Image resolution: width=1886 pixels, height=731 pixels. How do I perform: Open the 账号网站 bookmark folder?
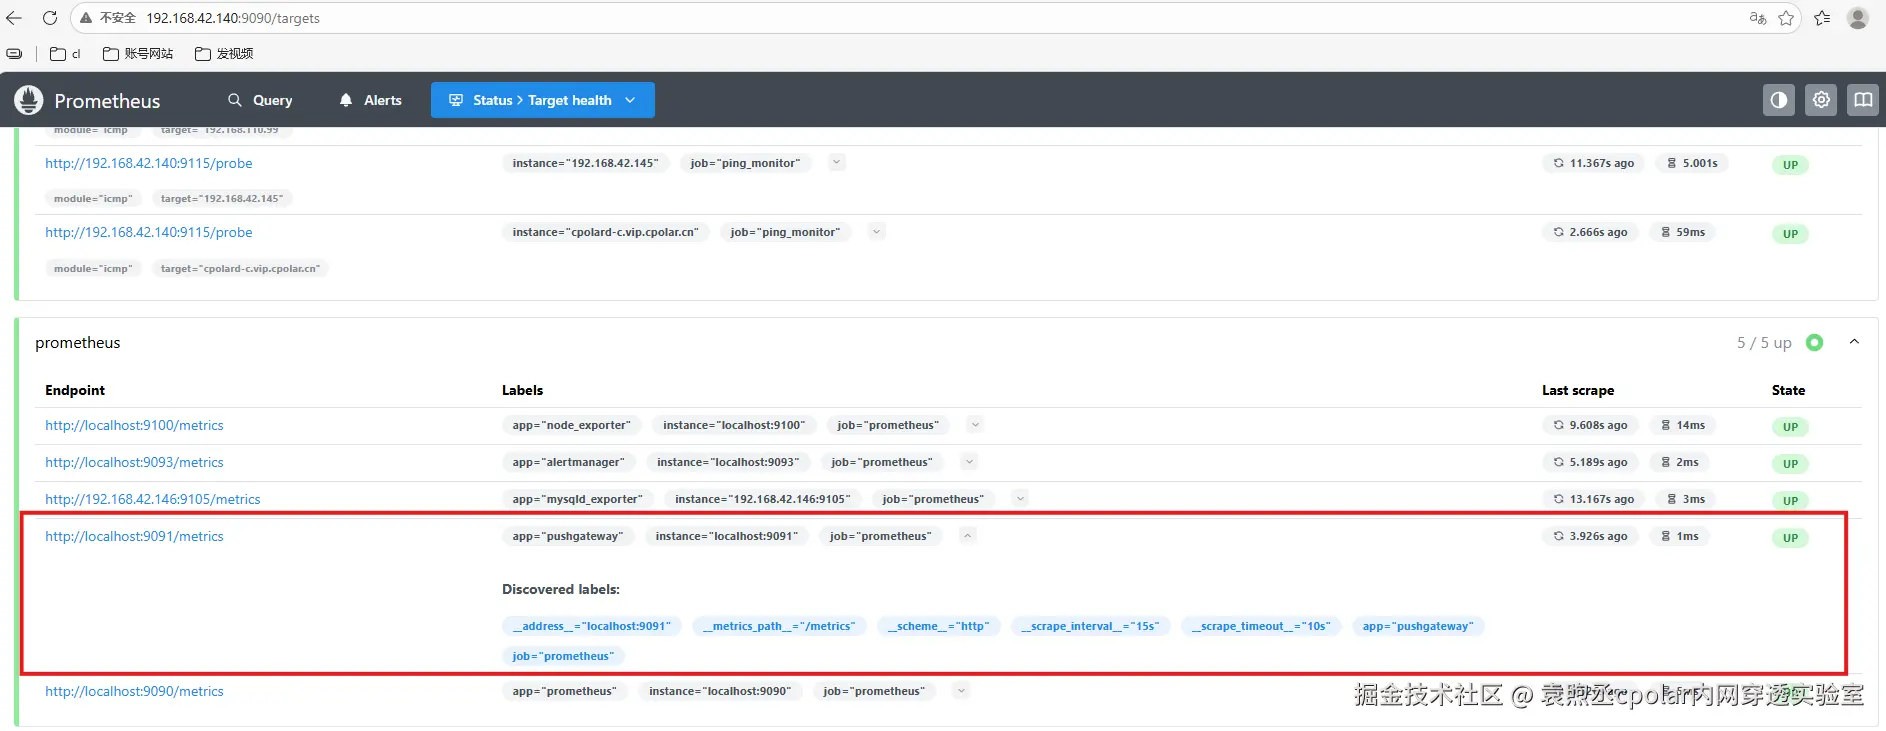tap(138, 54)
